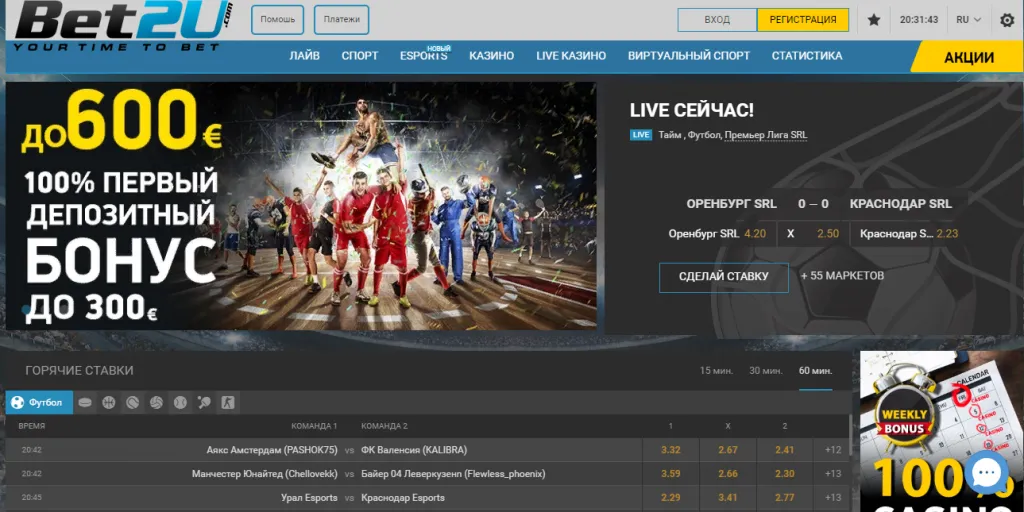
Task: Select the table tennis sport icon
Action: (x=204, y=403)
